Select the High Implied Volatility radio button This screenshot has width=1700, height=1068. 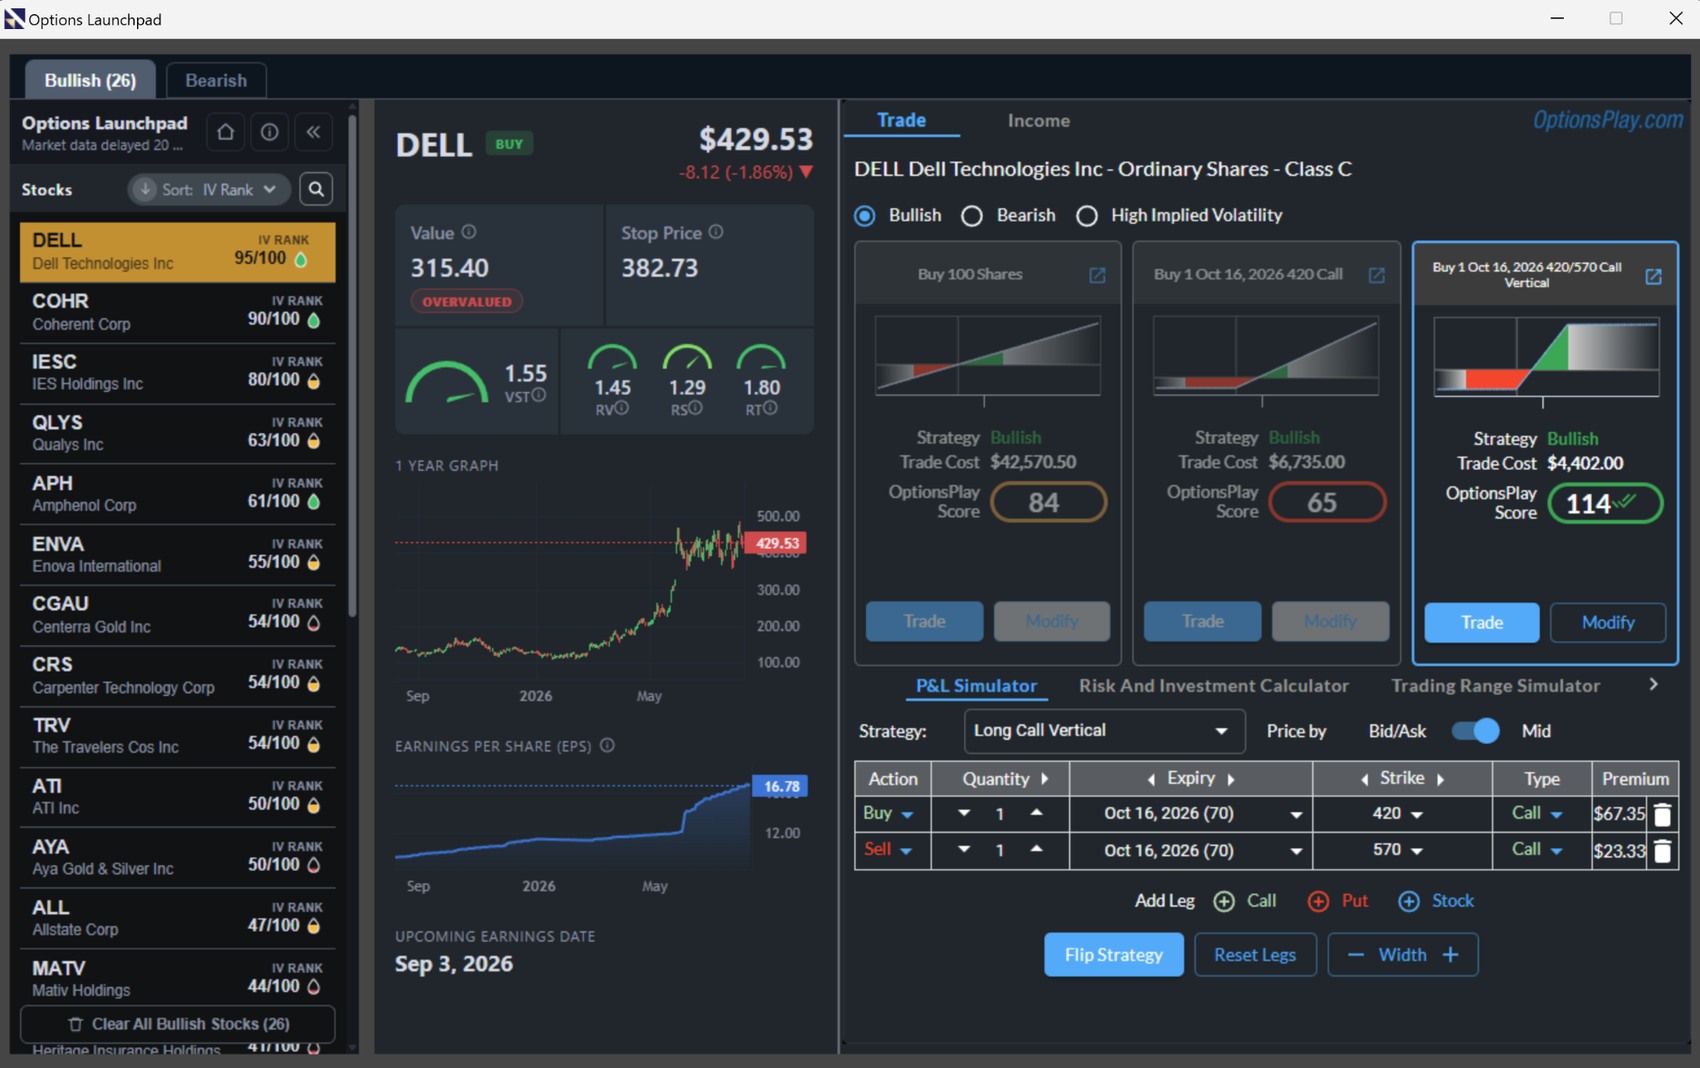click(1087, 216)
